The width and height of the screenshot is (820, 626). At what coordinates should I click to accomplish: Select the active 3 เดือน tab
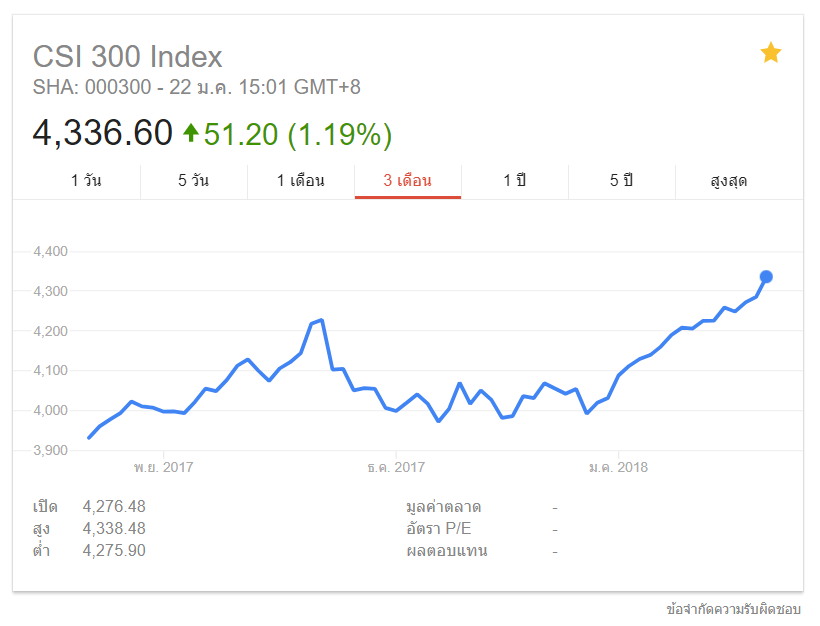coord(407,181)
